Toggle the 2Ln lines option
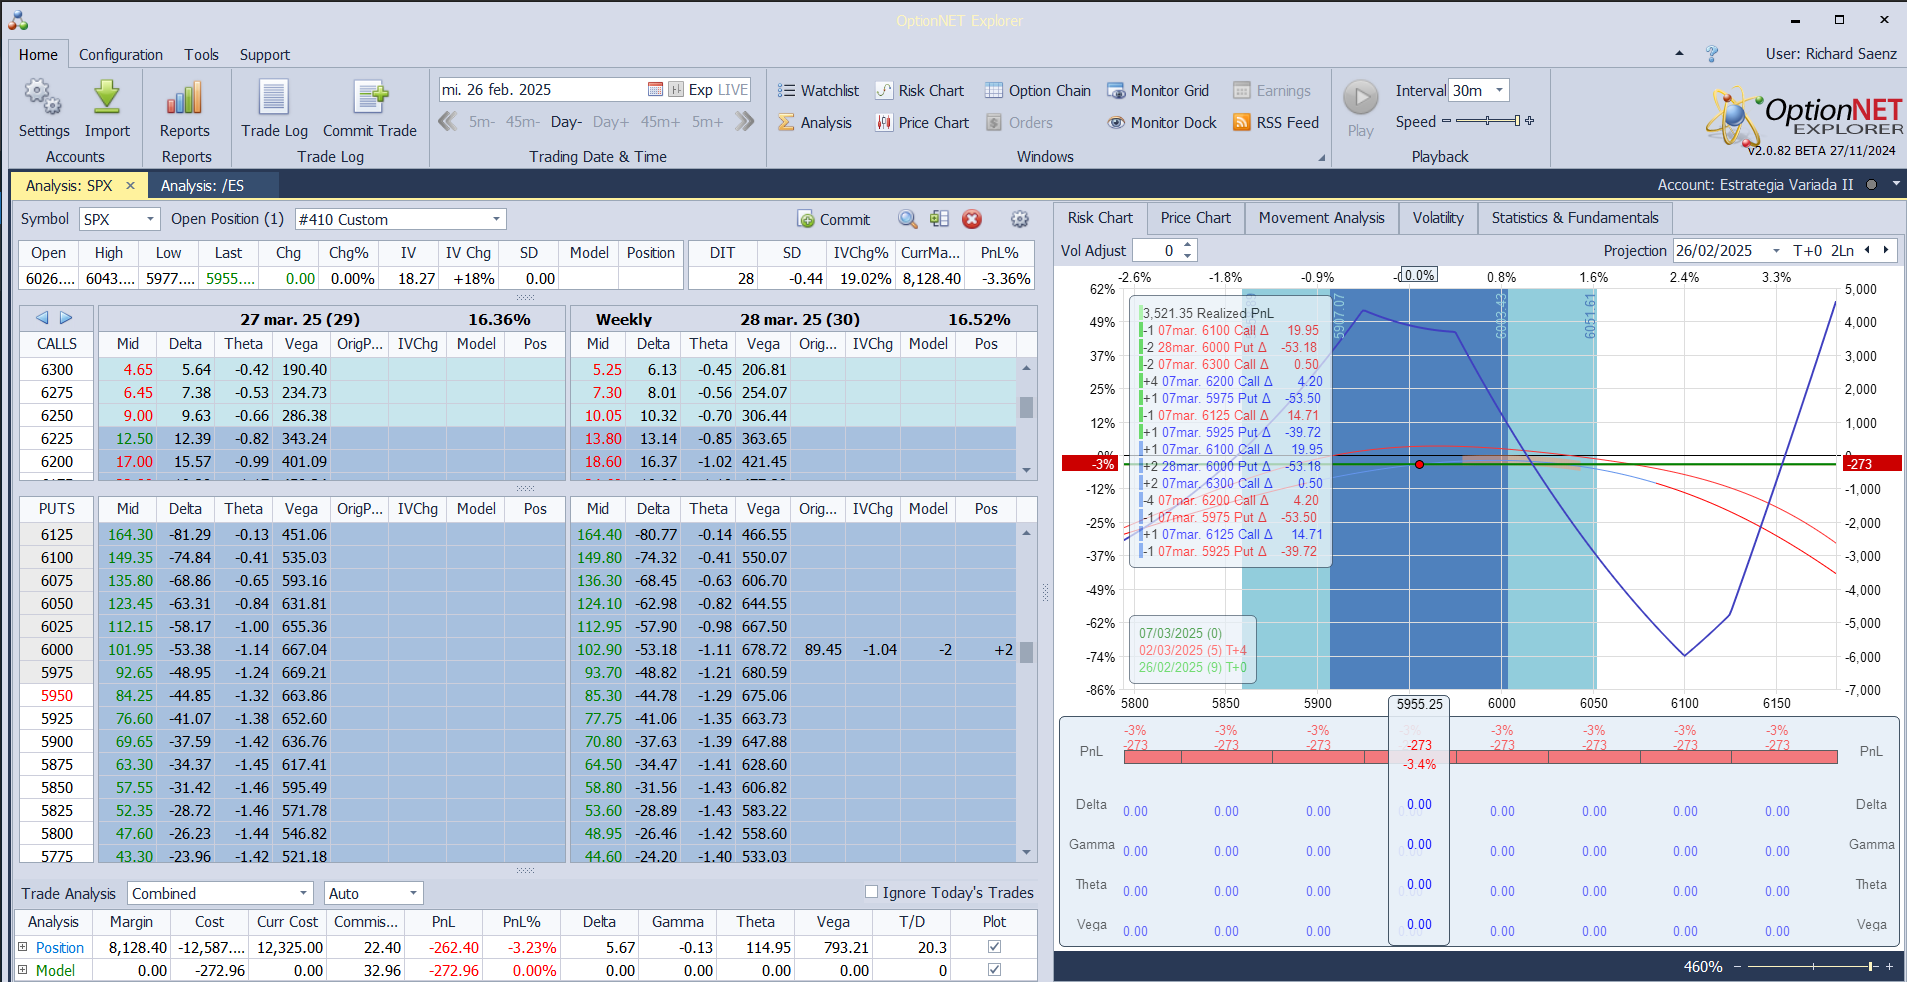The height and width of the screenshot is (982, 1907). pos(1842,251)
